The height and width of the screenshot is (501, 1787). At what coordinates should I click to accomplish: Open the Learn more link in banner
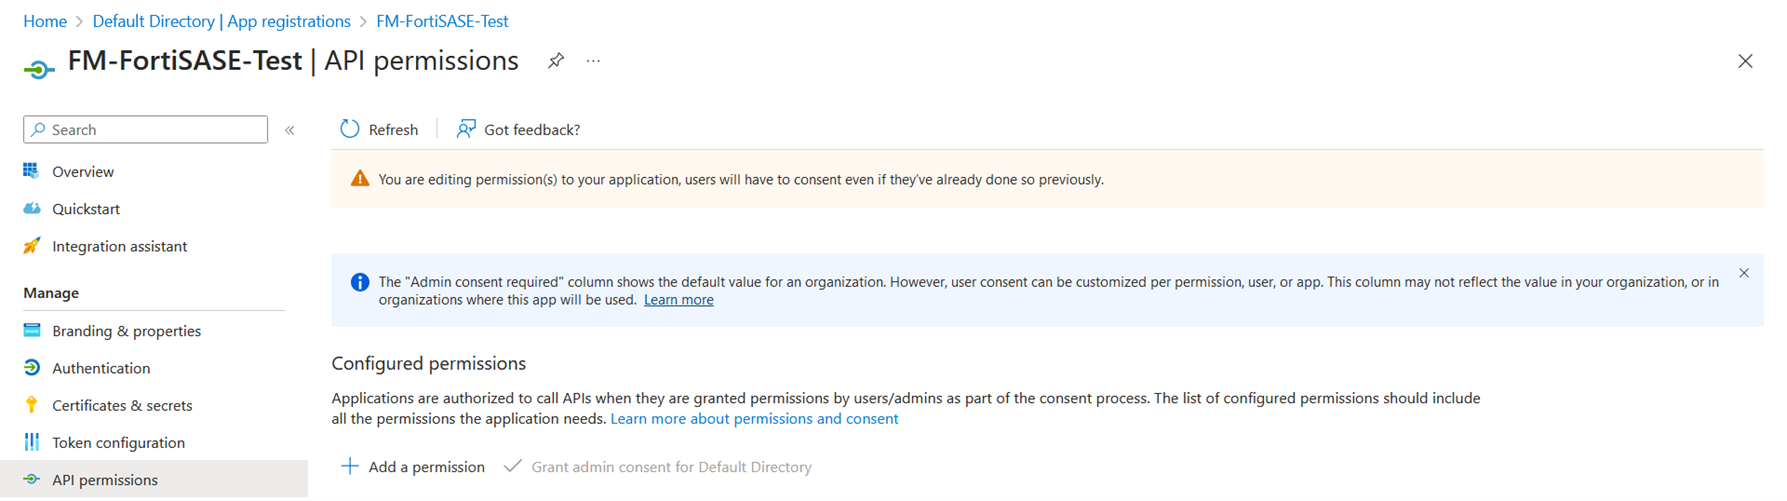click(678, 300)
